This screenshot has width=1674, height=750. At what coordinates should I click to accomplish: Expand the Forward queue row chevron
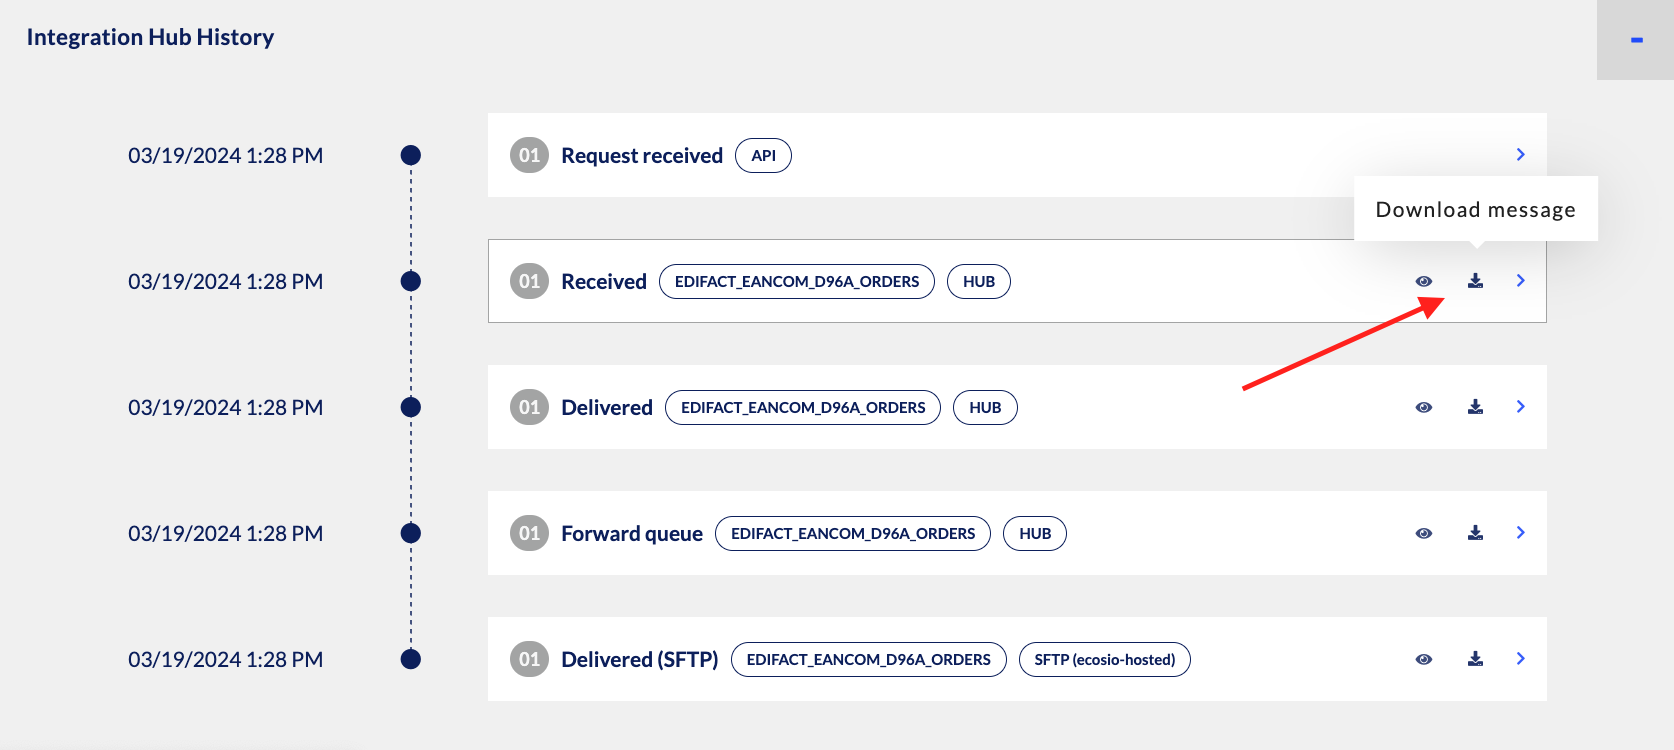(x=1520, y=532)
